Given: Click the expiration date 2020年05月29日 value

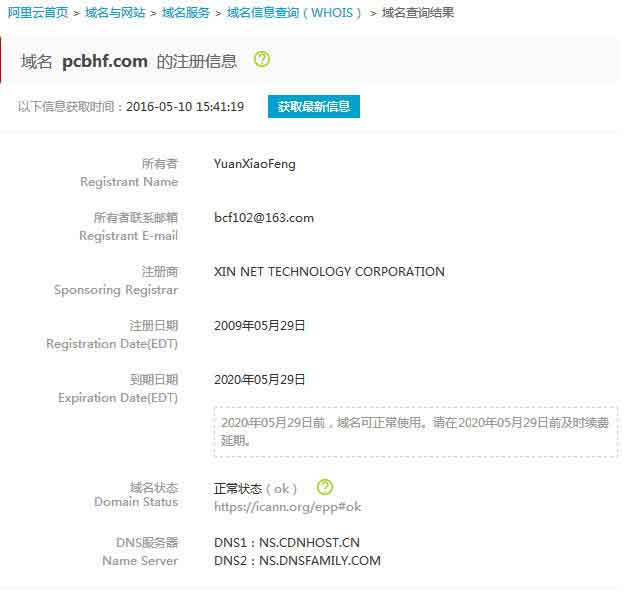Looking at the screenshot, I should click(x=260, y=380).
